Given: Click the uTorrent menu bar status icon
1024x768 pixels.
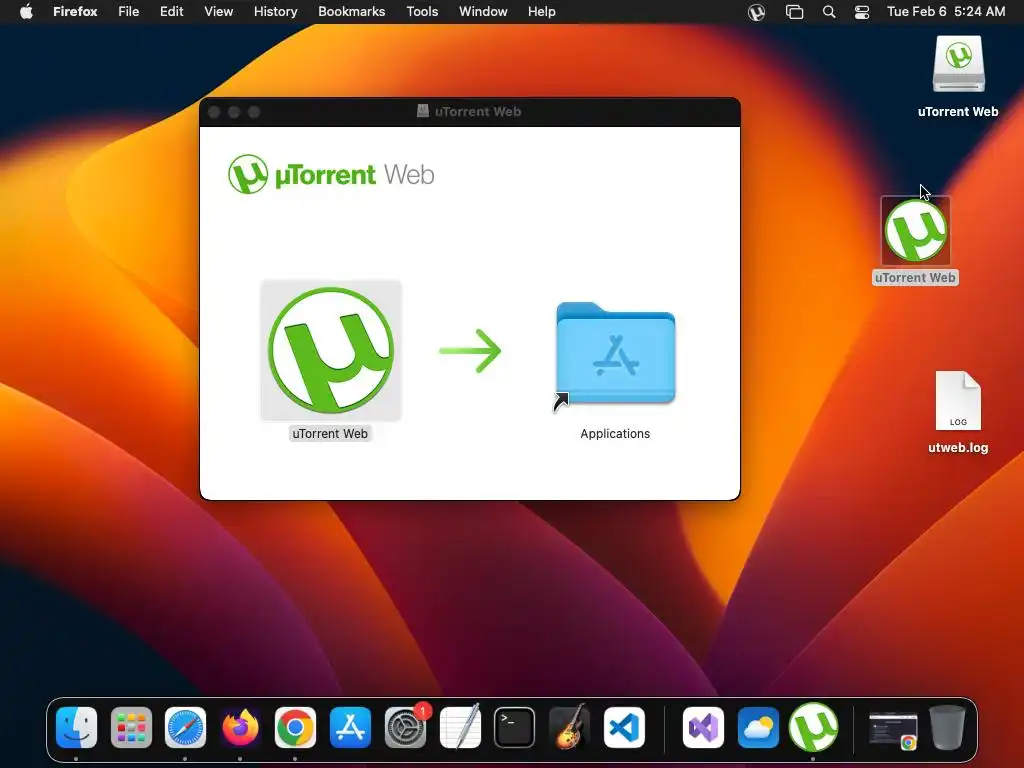Looking at the screenshot, I should click(756, 12).
